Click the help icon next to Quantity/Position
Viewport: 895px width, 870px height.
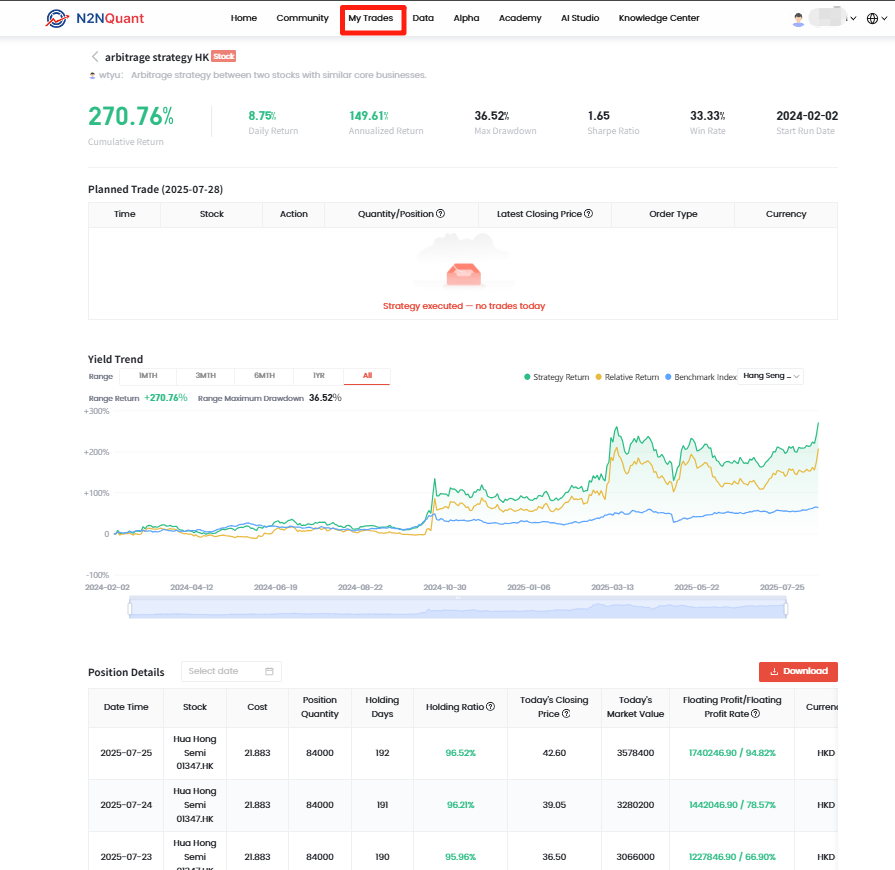[x=440, y=214]
